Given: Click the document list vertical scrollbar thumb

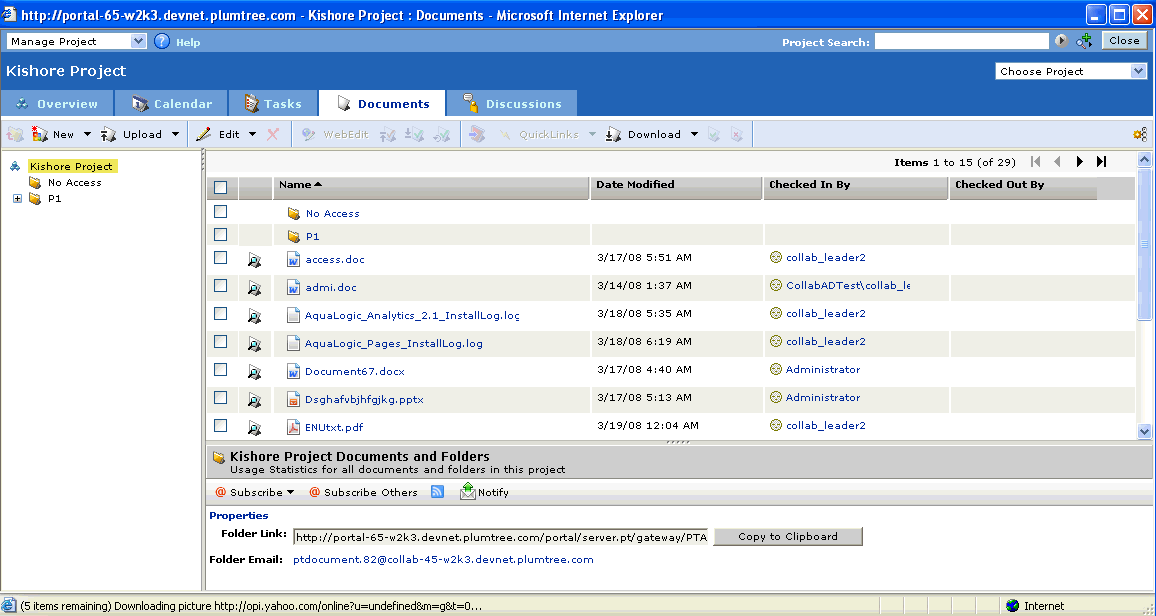Looking at the screenshot, I should click(x=1144, y=243).
